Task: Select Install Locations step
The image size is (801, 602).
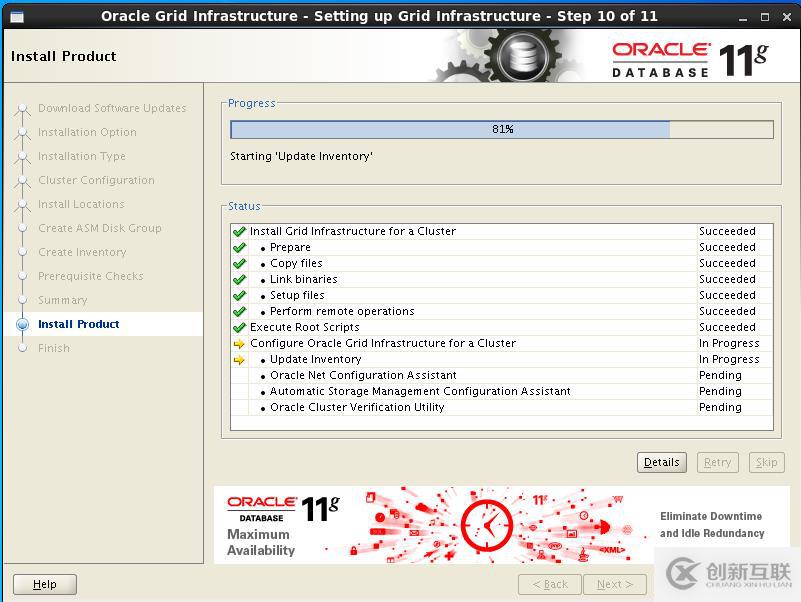Action: (x=81, y=204)
